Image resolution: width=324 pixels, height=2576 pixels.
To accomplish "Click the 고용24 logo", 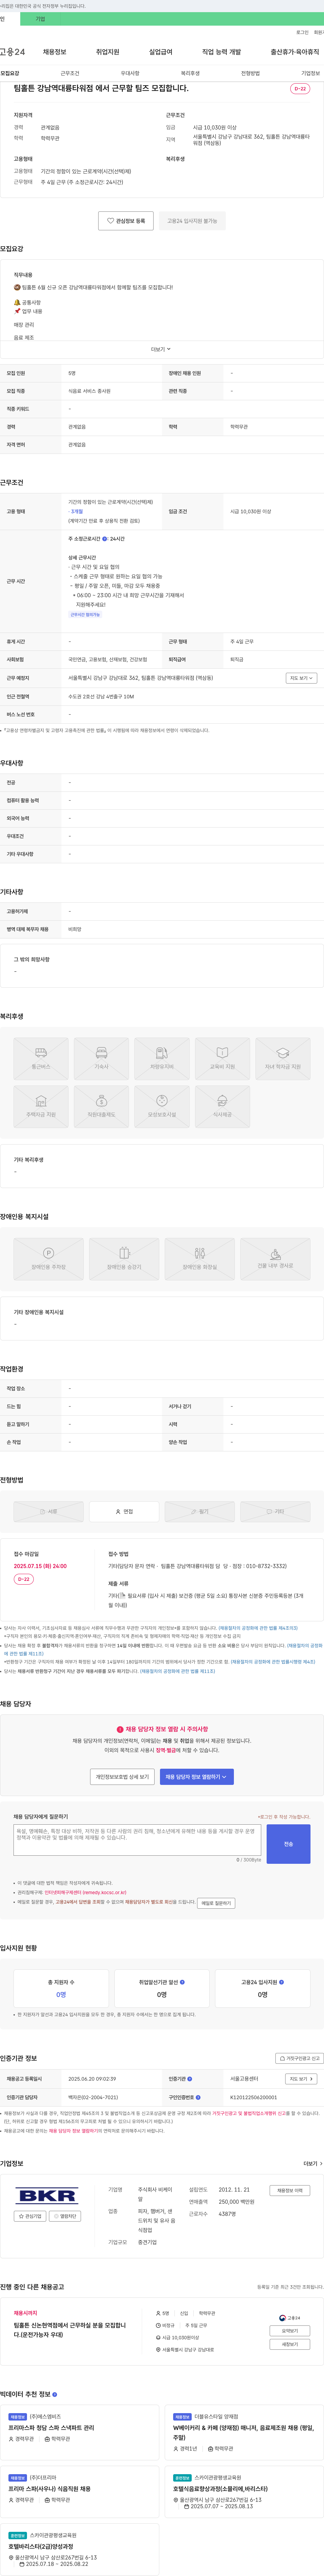I will (12, 52).
